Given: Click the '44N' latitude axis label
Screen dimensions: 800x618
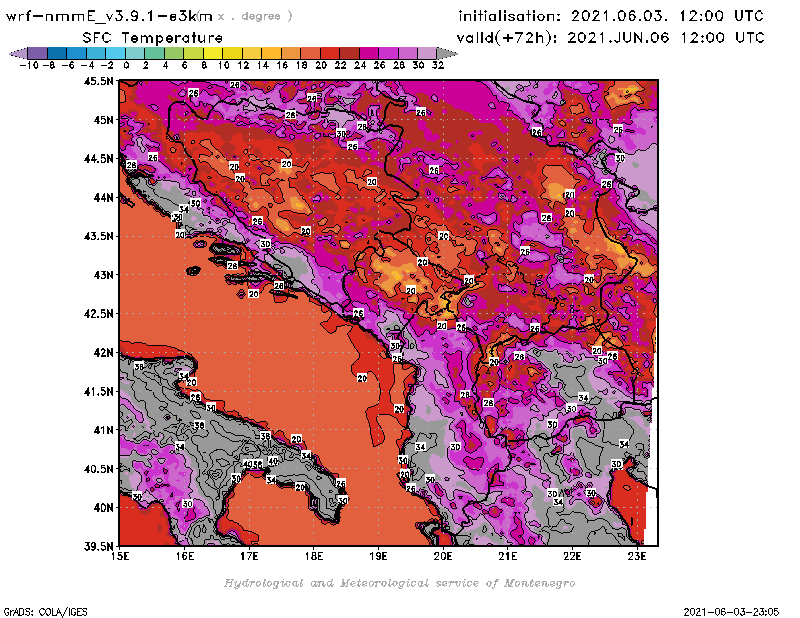Looking at the screenshot, I should point(103,197).
